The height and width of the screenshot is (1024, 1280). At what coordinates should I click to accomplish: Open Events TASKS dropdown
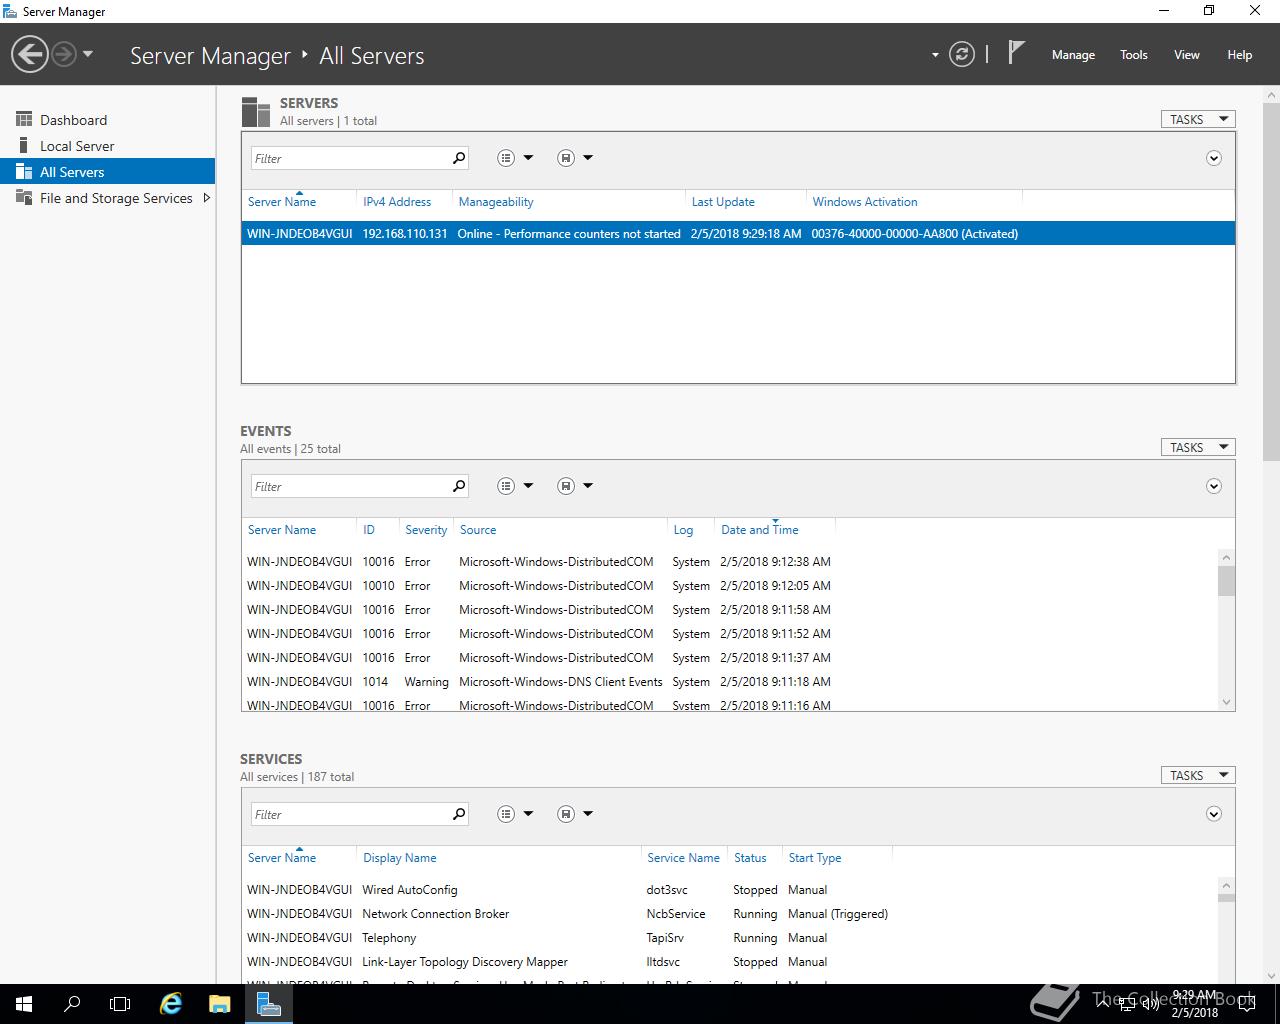(x=1198, y=447)
